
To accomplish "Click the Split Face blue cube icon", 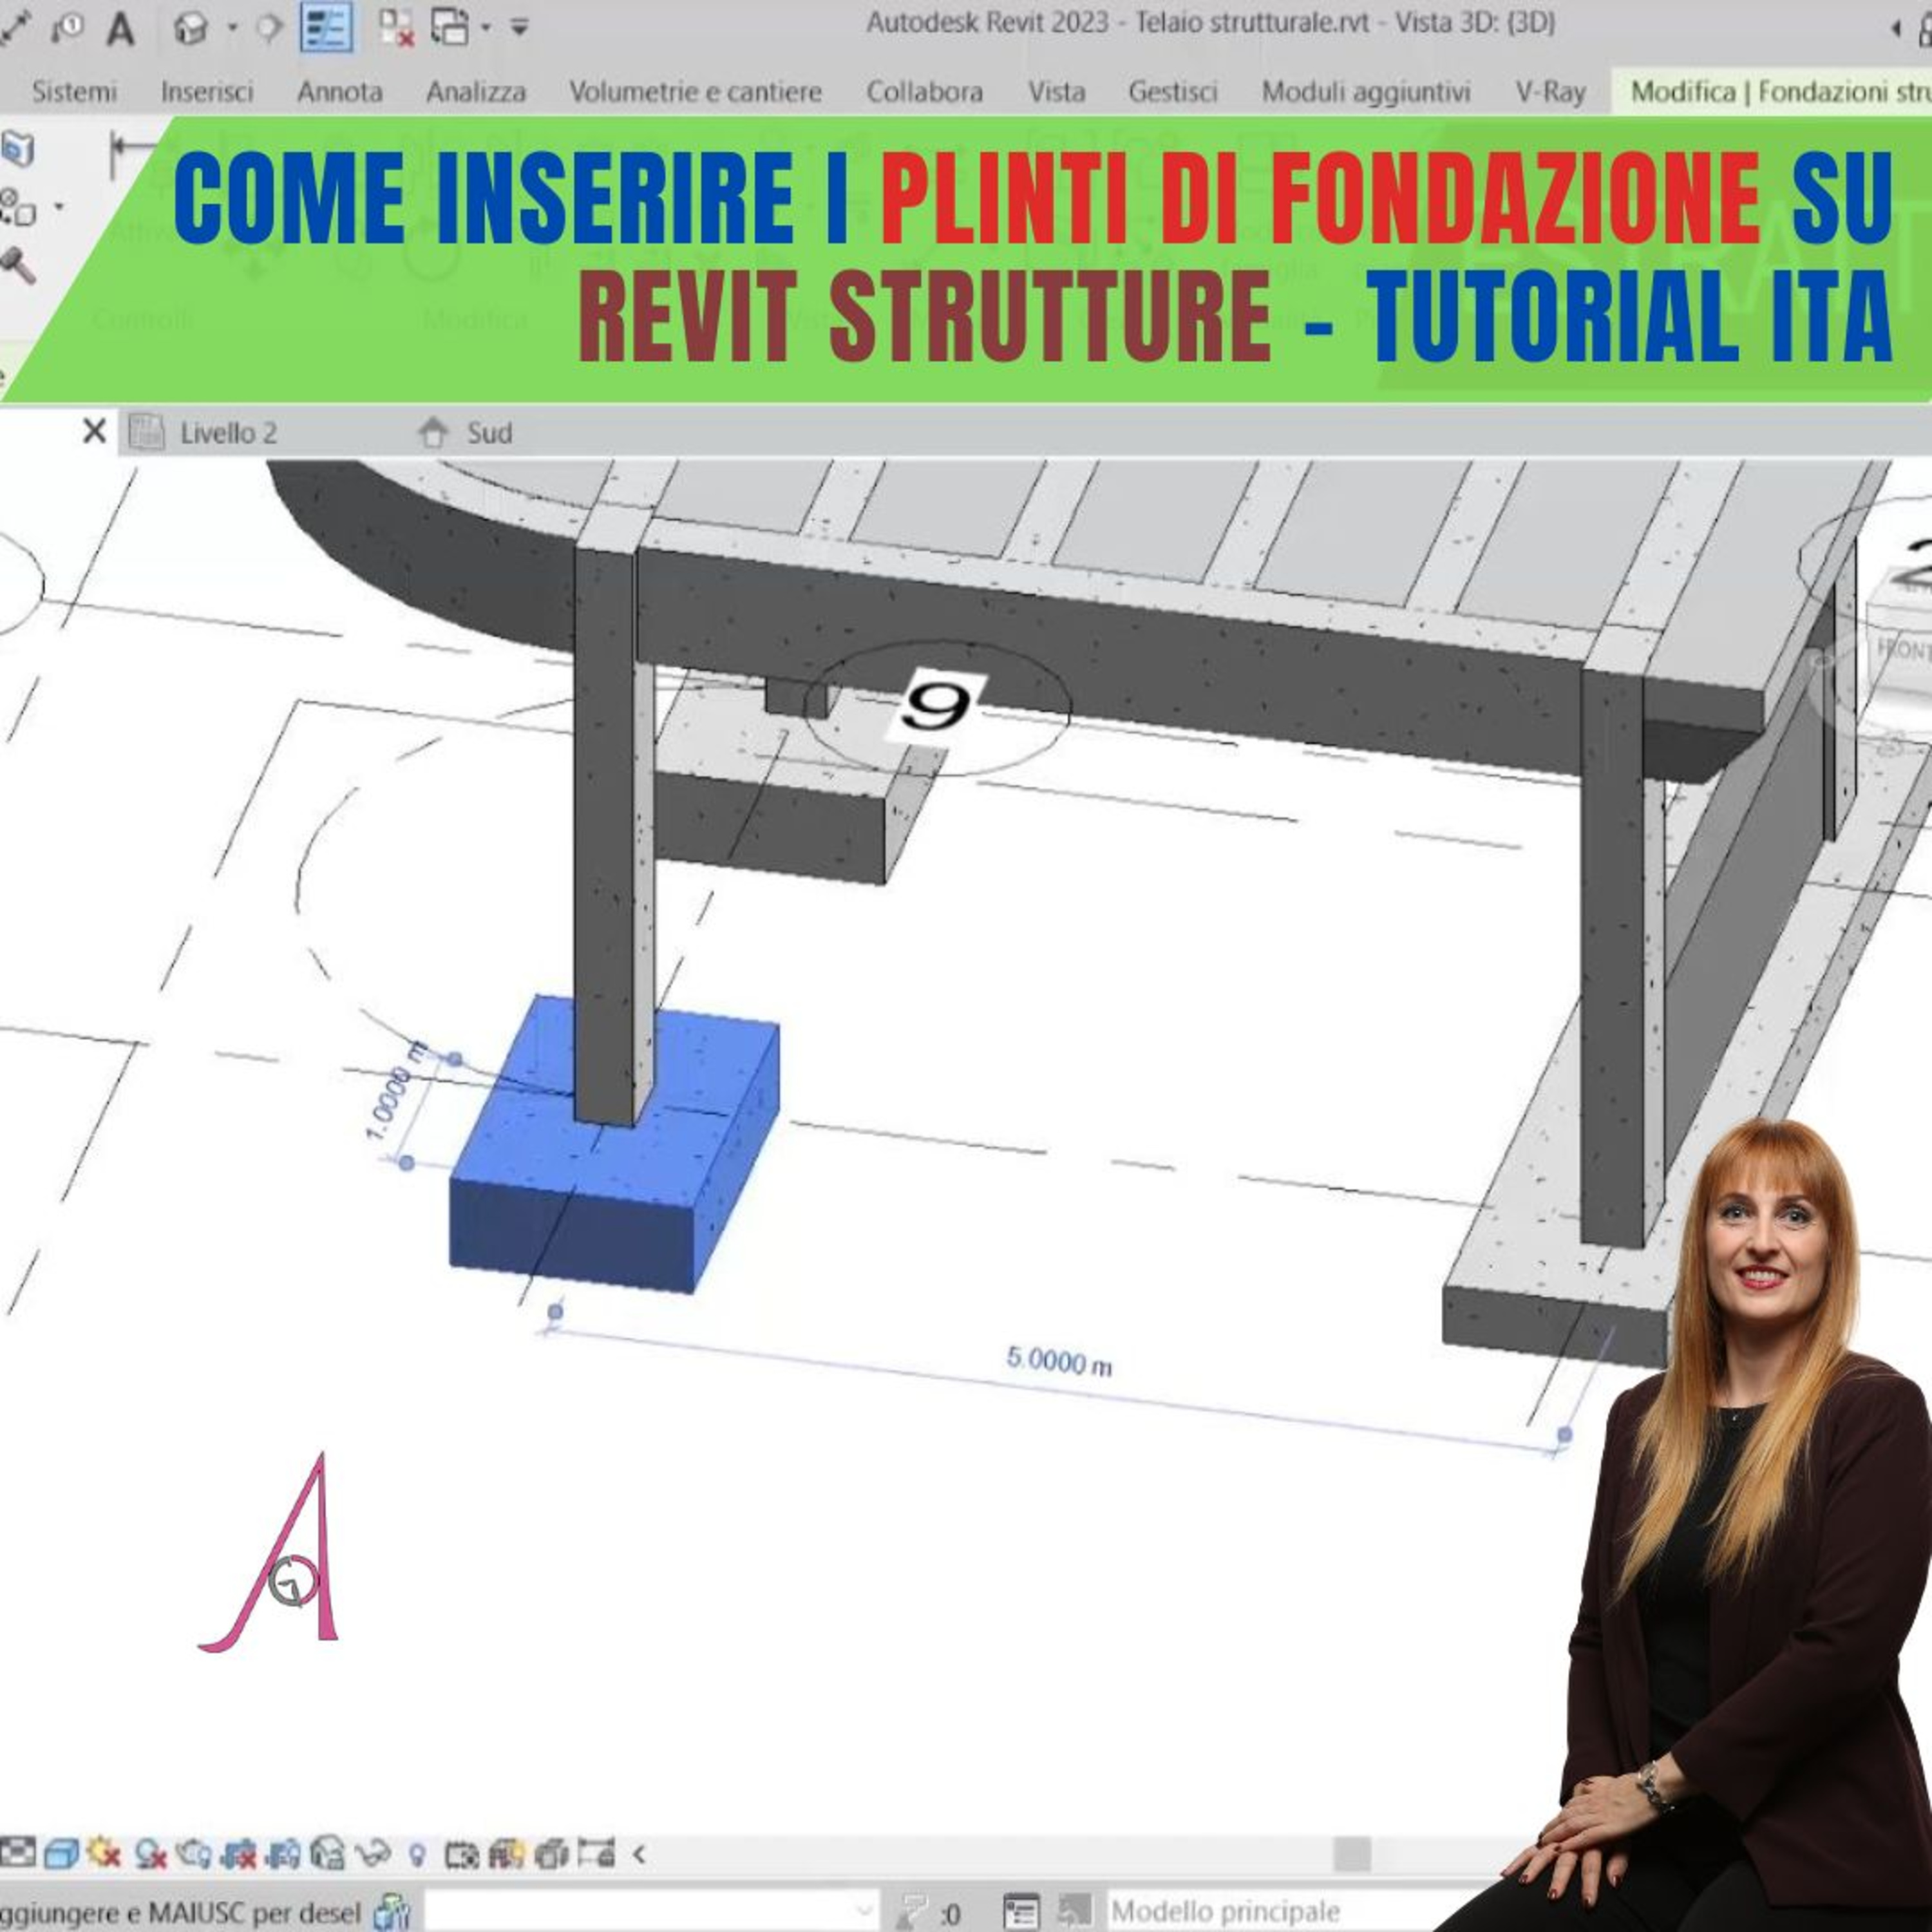I will [x=17, y=150].
